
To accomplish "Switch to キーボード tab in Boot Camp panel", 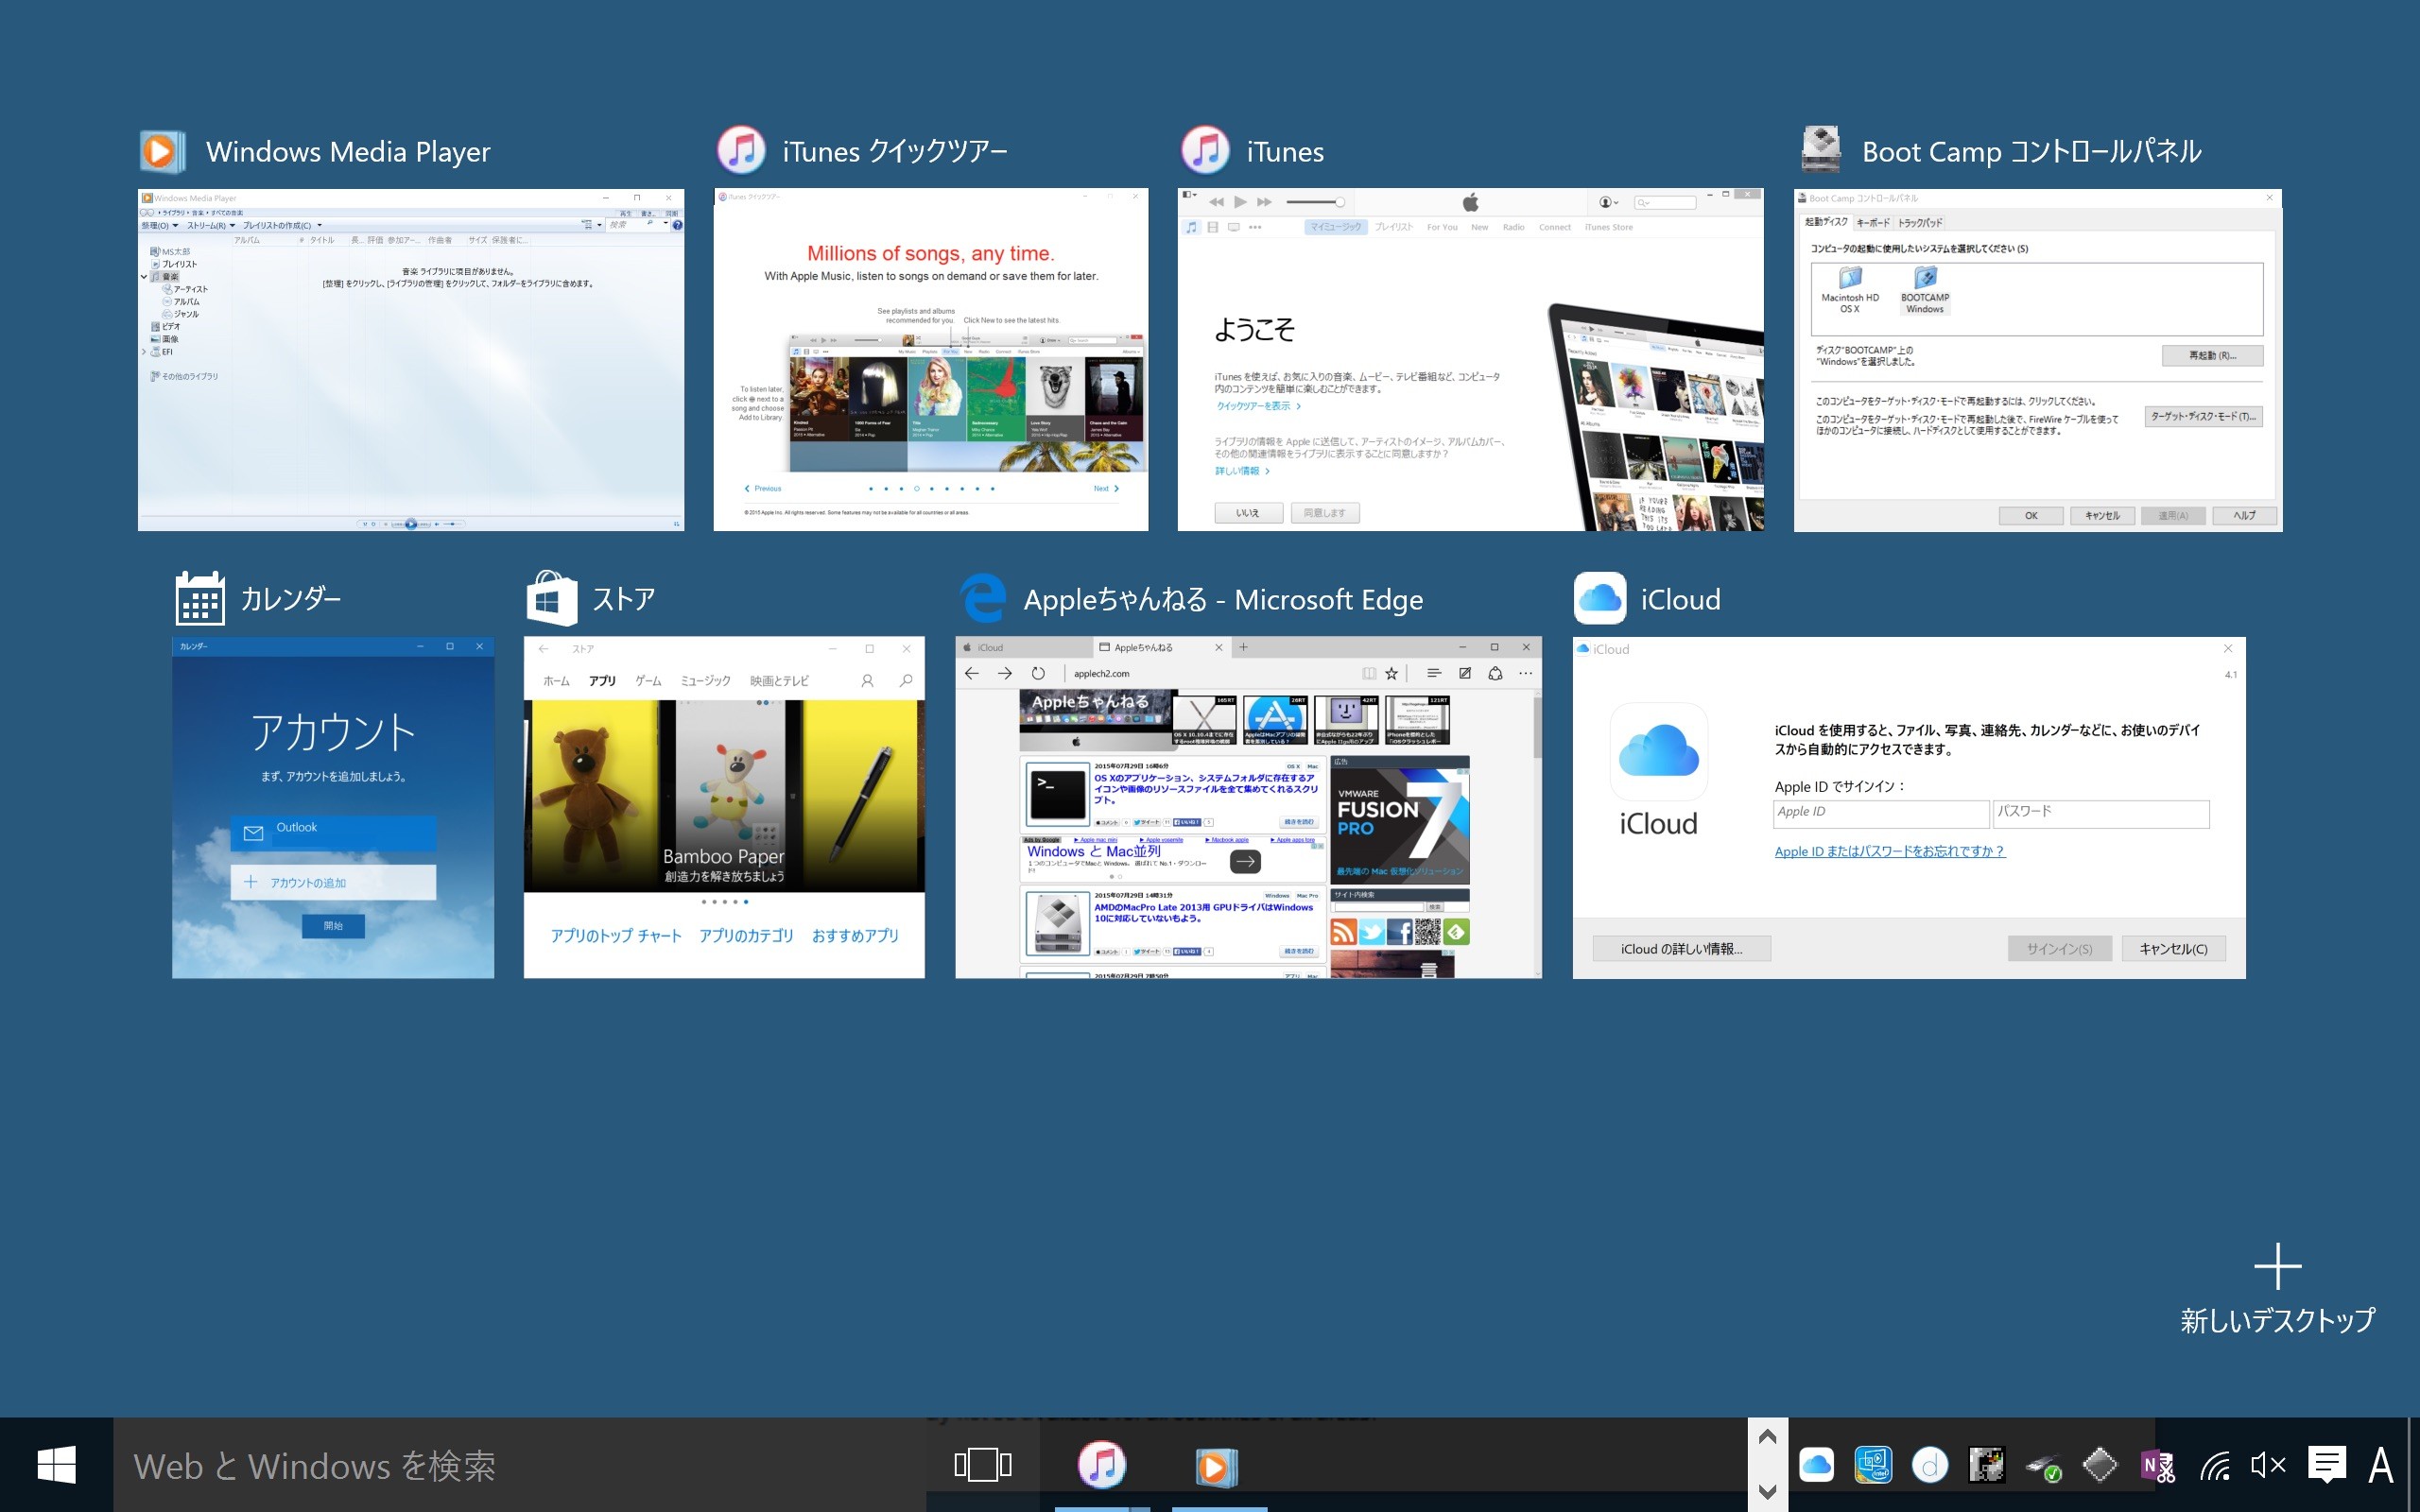I will click(x=1872, y=222).
